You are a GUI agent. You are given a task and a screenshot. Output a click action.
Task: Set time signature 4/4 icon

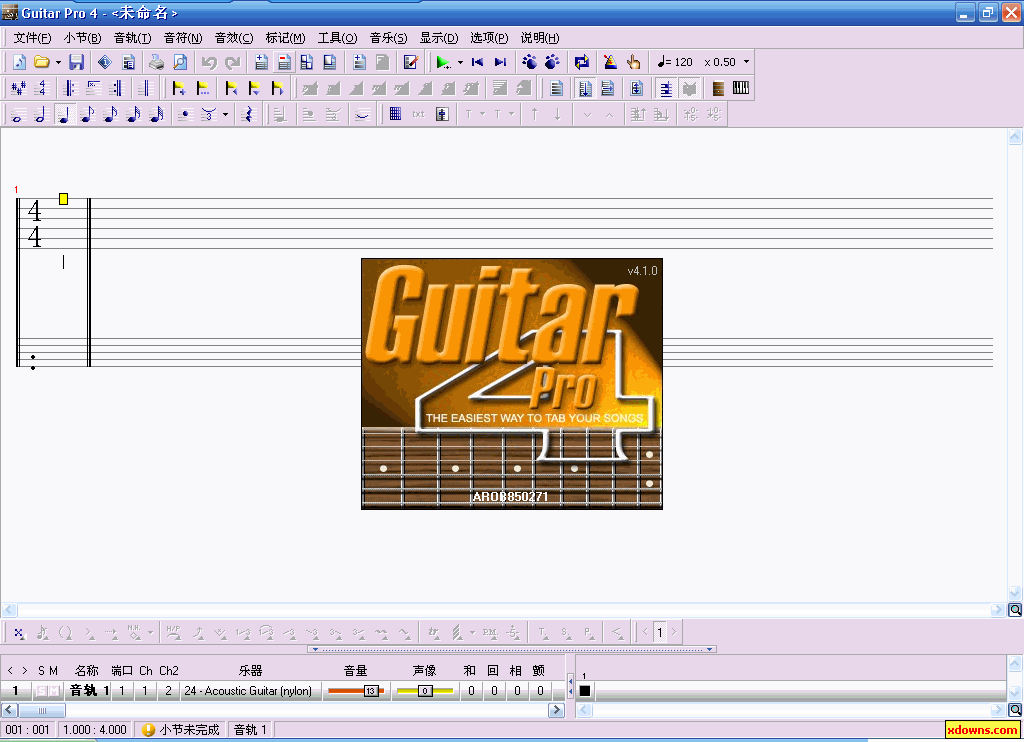pyautogui.click(x=42, y=88)
